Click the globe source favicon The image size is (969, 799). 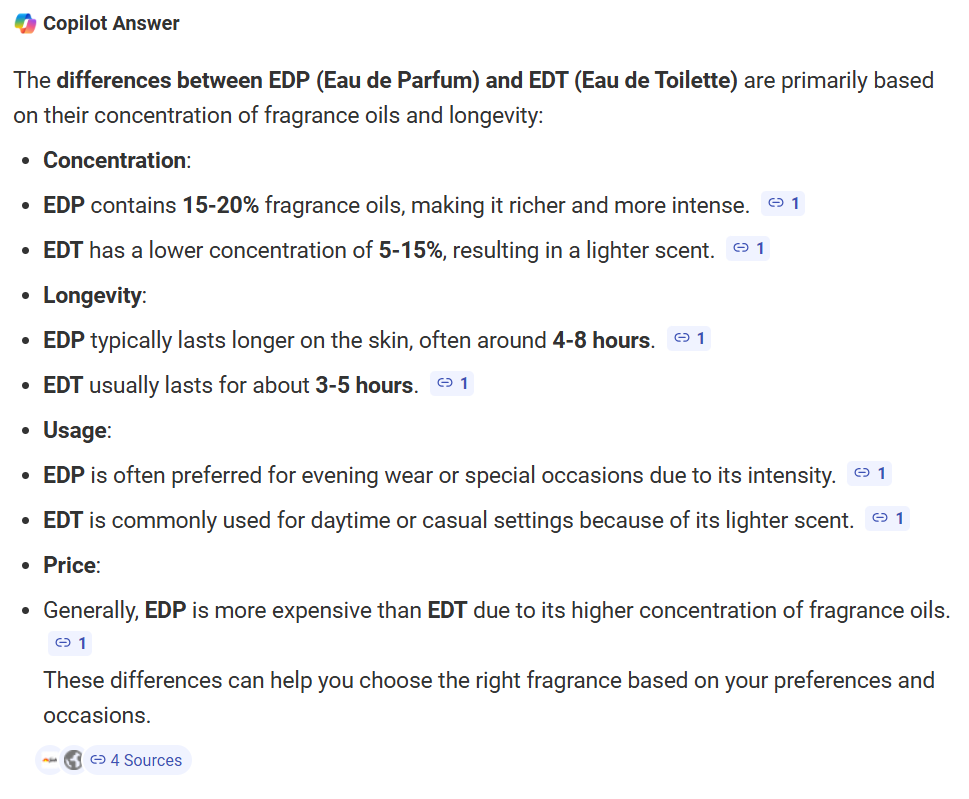tap(73, 760)
